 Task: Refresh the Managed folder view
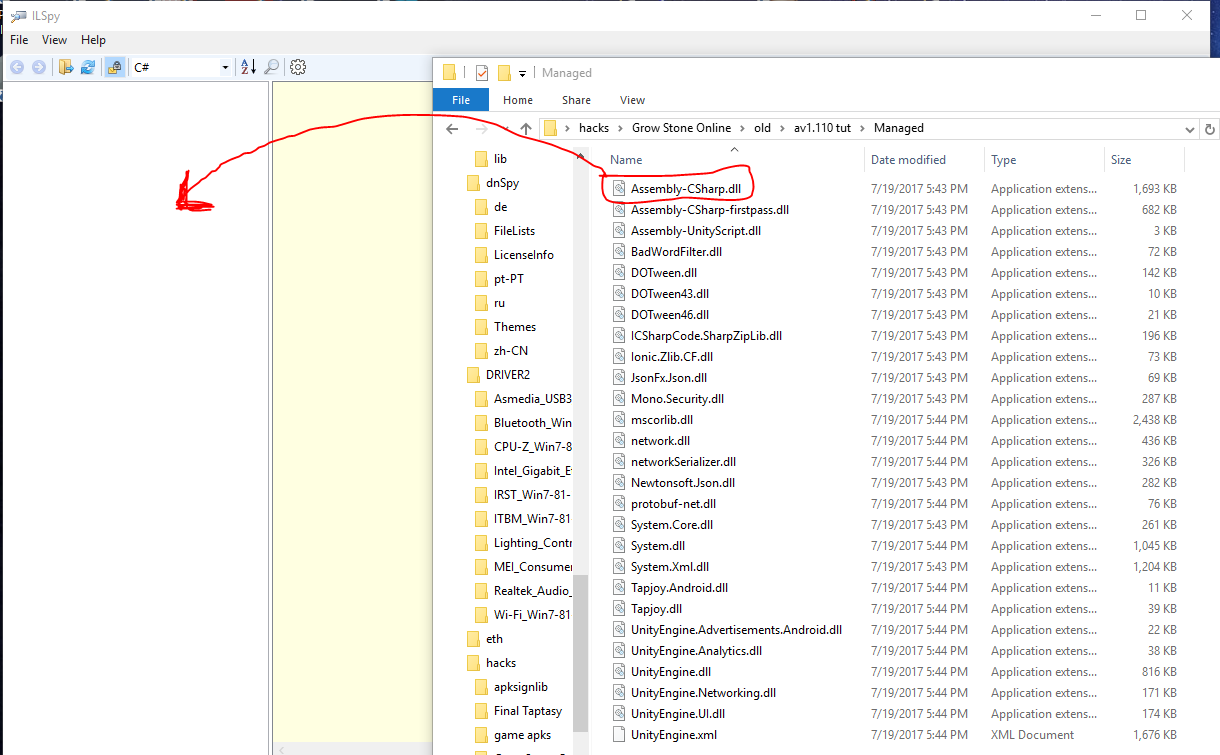pos(1210,128)
